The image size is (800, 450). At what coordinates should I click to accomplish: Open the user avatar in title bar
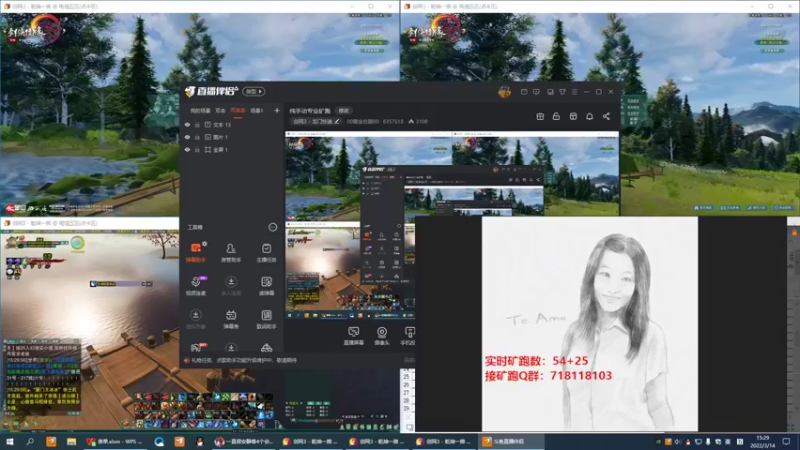coord(504,92)
